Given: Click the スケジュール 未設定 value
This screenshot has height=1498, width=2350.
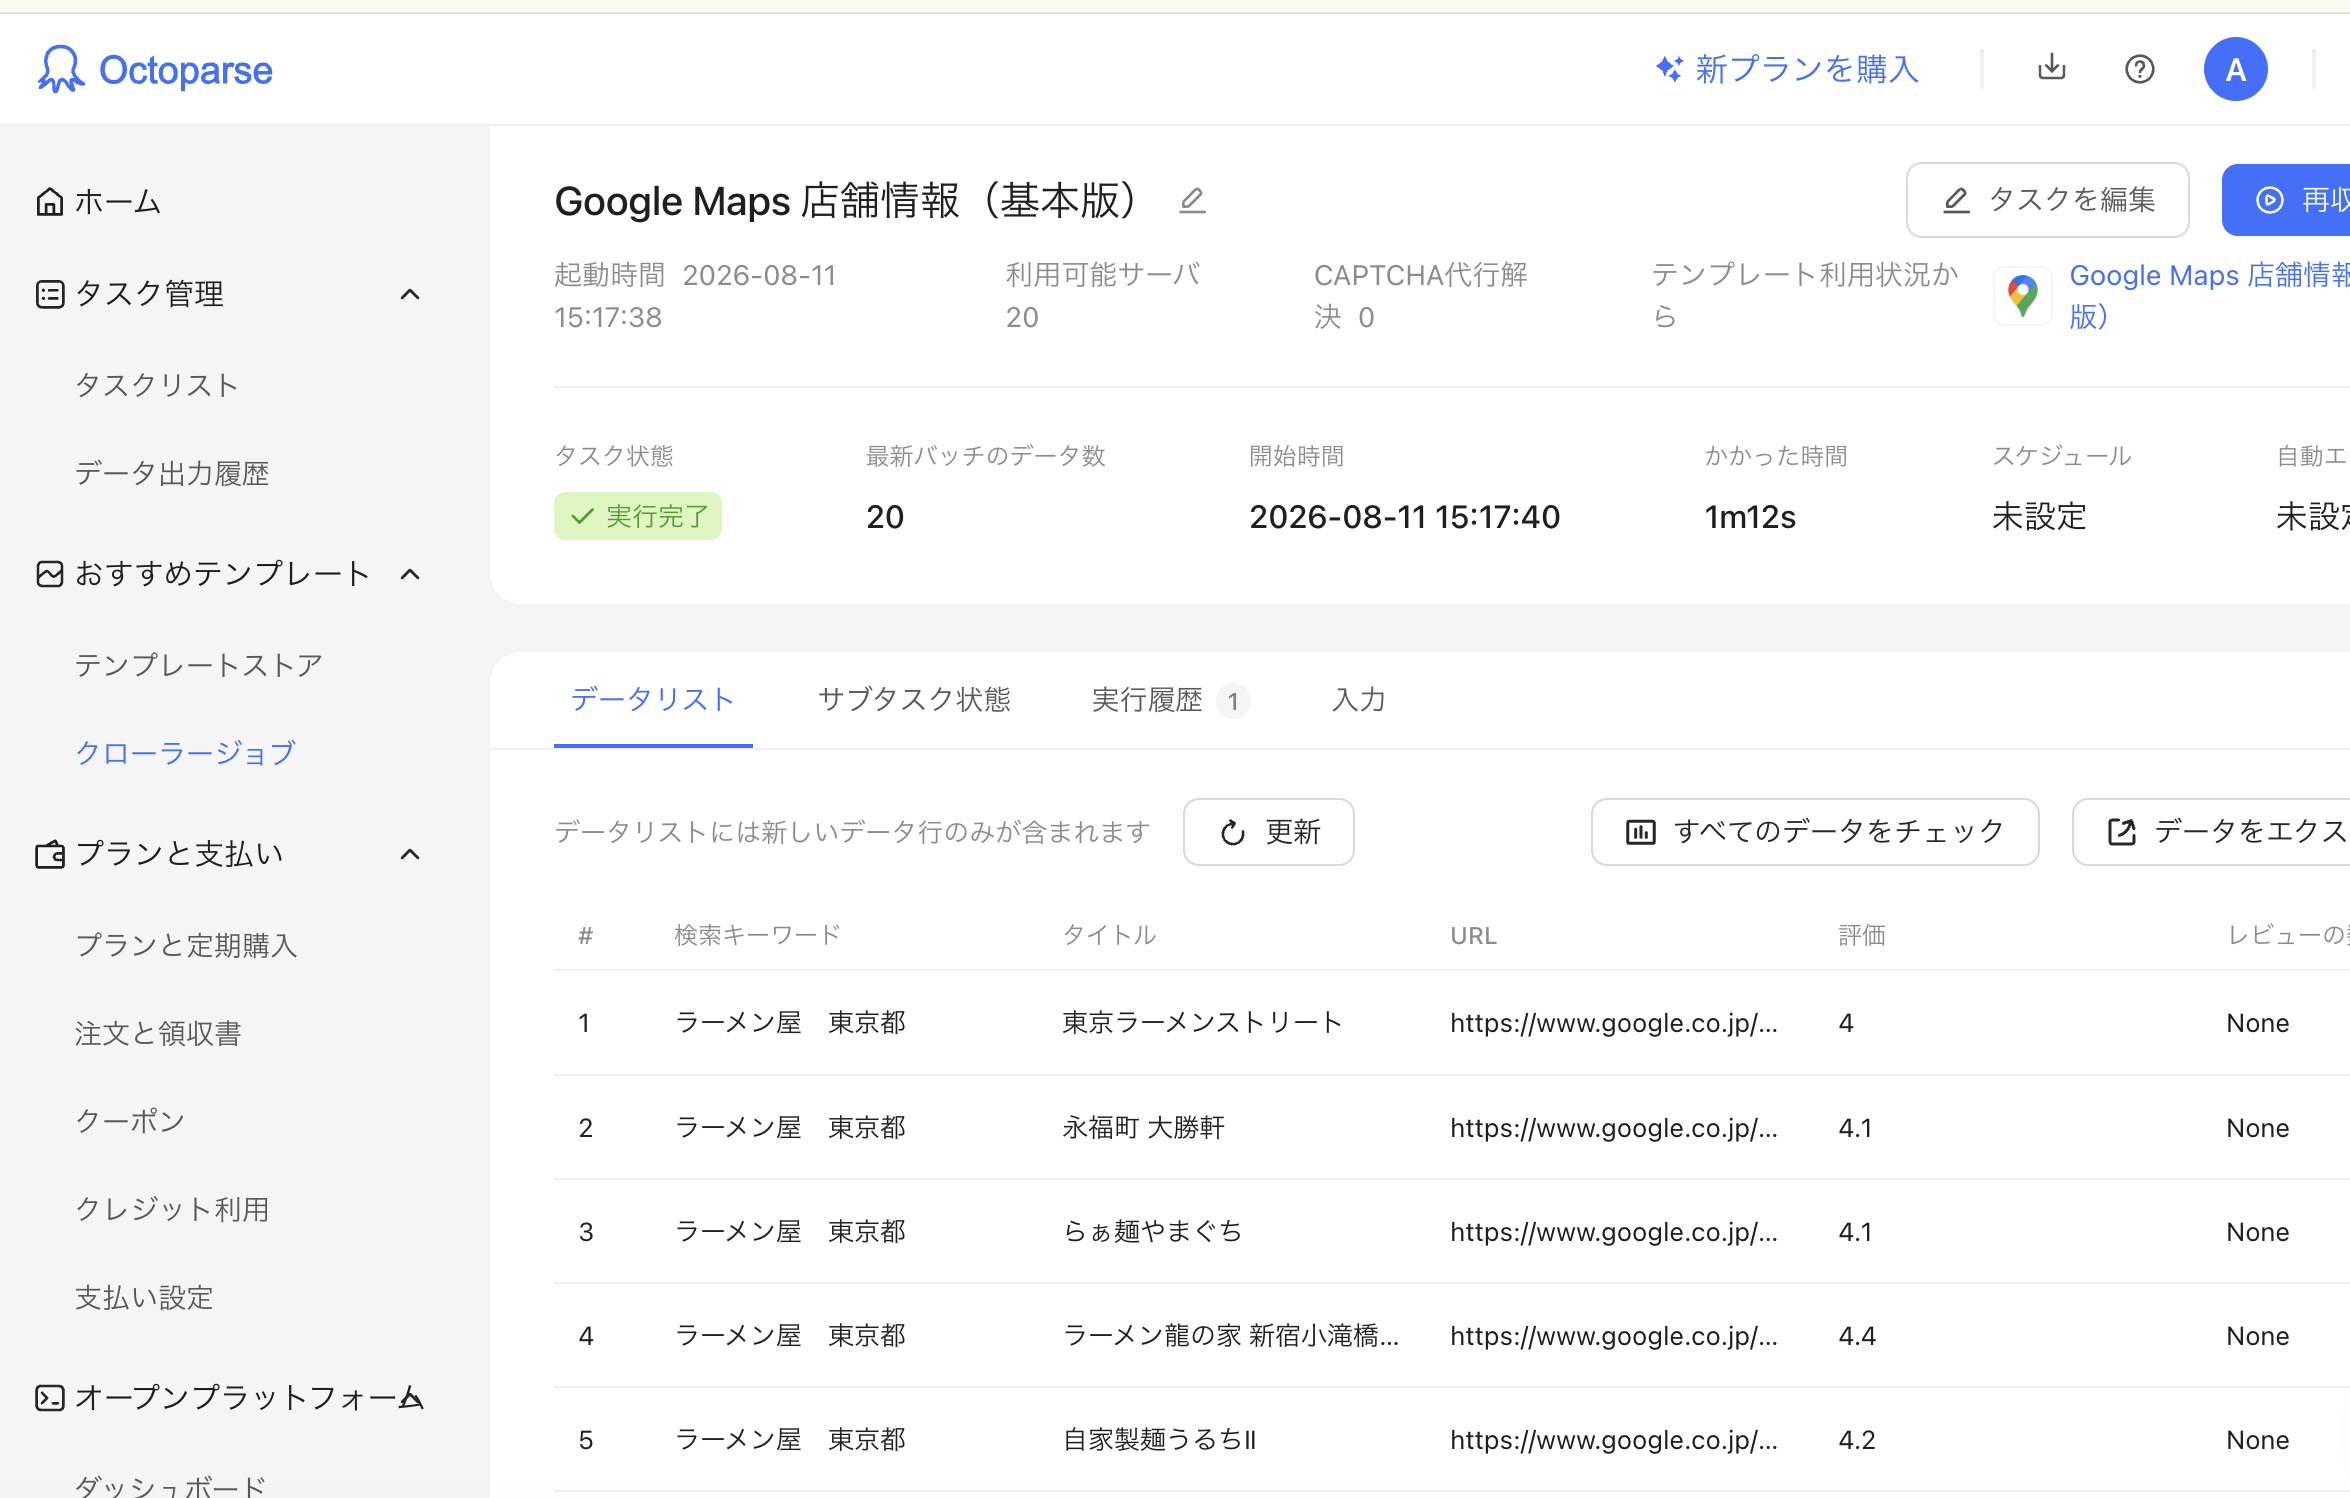Looking at the screenshot, I should coord(2040,517).
